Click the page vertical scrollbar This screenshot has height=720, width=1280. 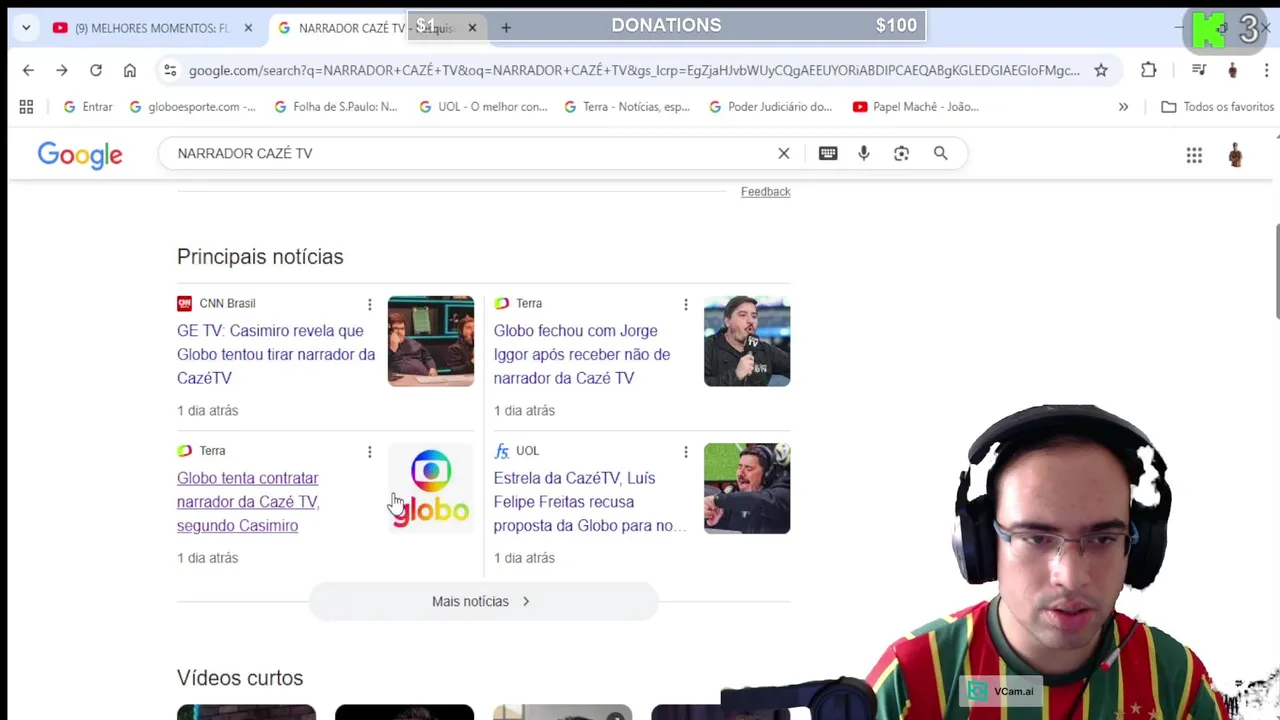pyautogui.click(x=1275, y=272)
